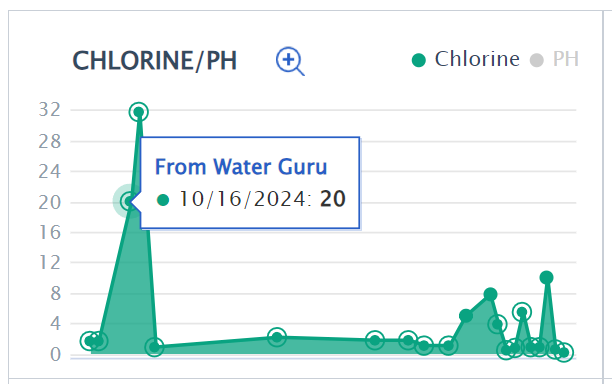Click the lone mid-chart data point near 2

click(x=277, y=337)
